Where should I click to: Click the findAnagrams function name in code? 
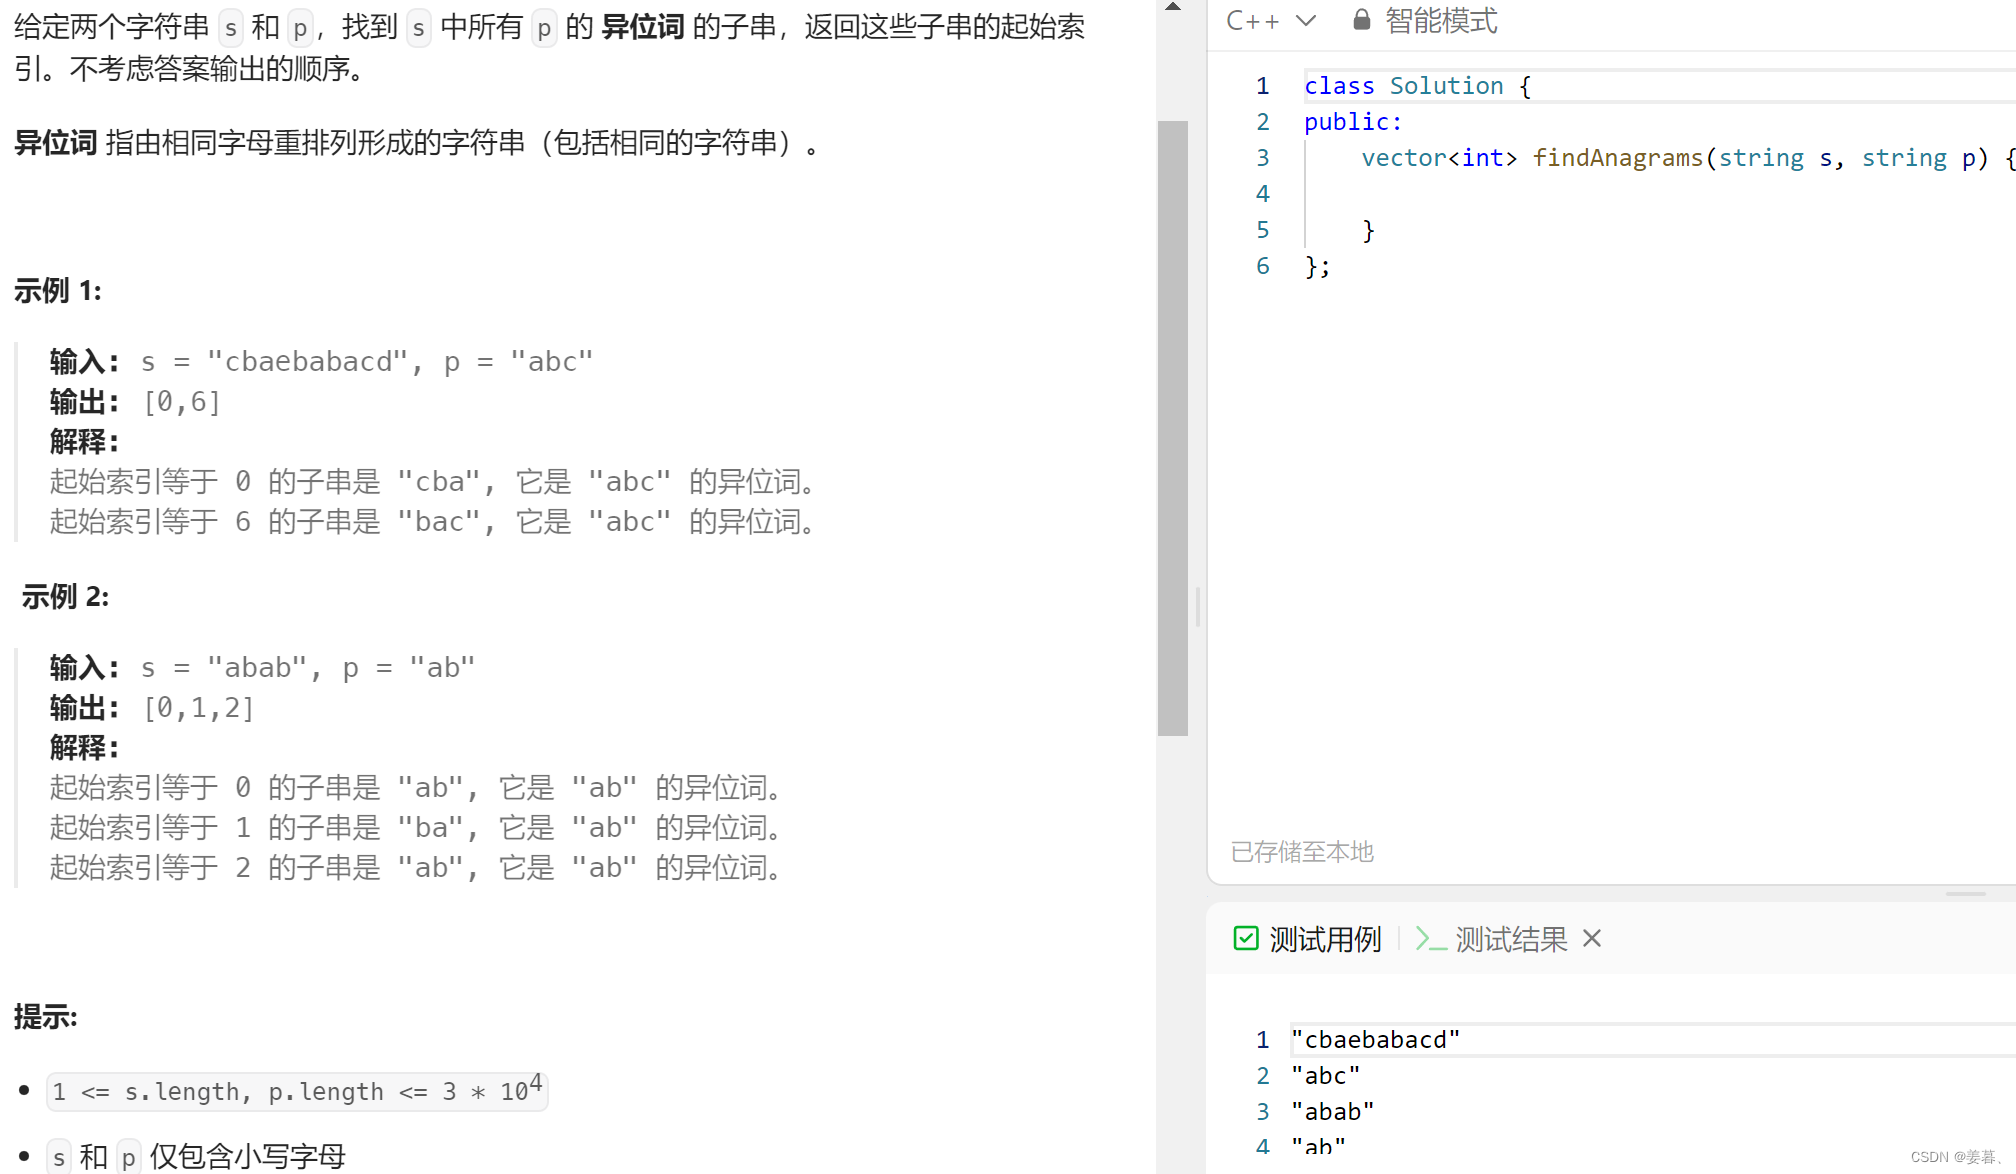click(x=1617, y=158)
